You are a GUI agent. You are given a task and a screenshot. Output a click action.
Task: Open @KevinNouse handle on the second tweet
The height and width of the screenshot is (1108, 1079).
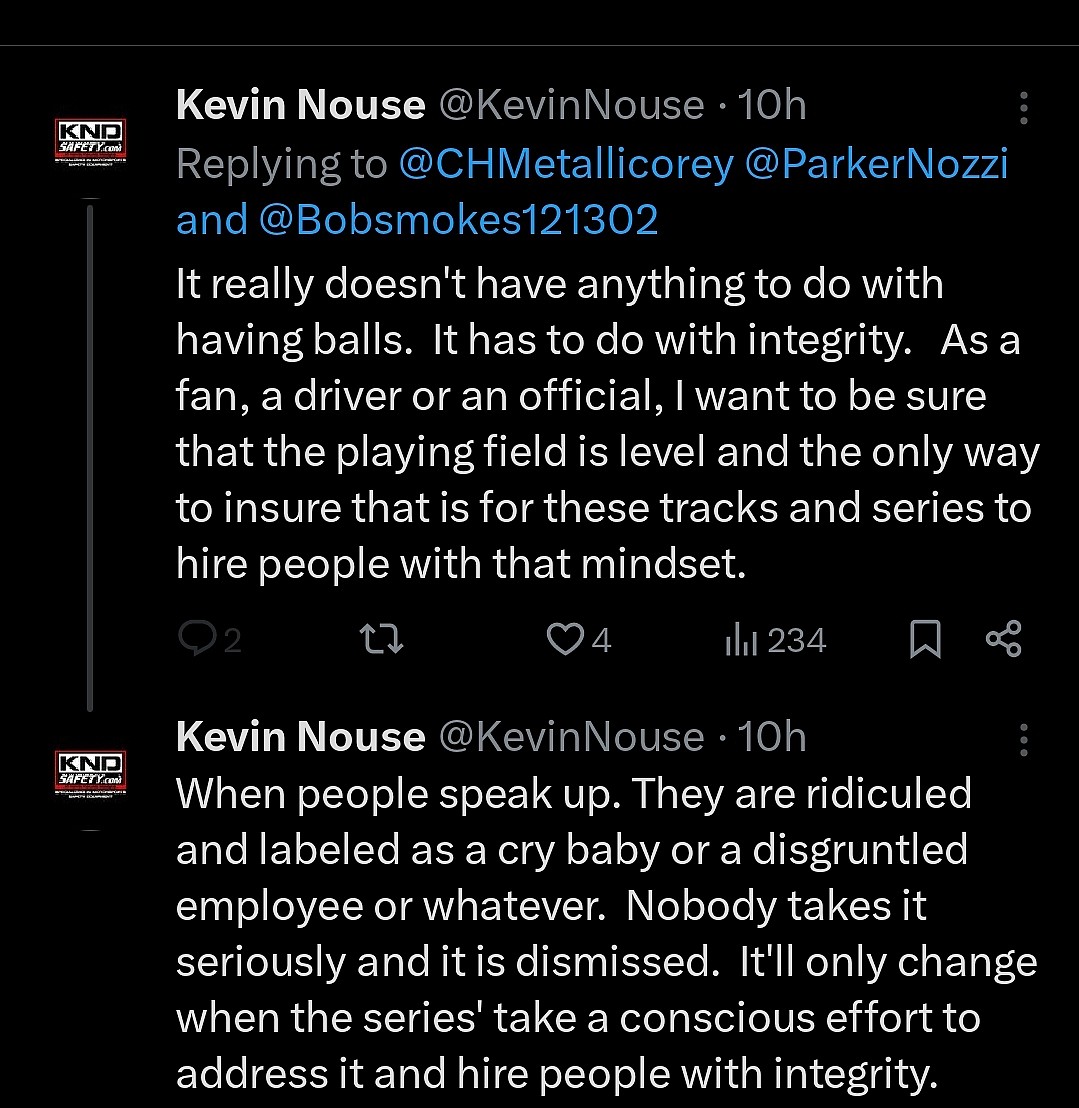click(571, 738)
